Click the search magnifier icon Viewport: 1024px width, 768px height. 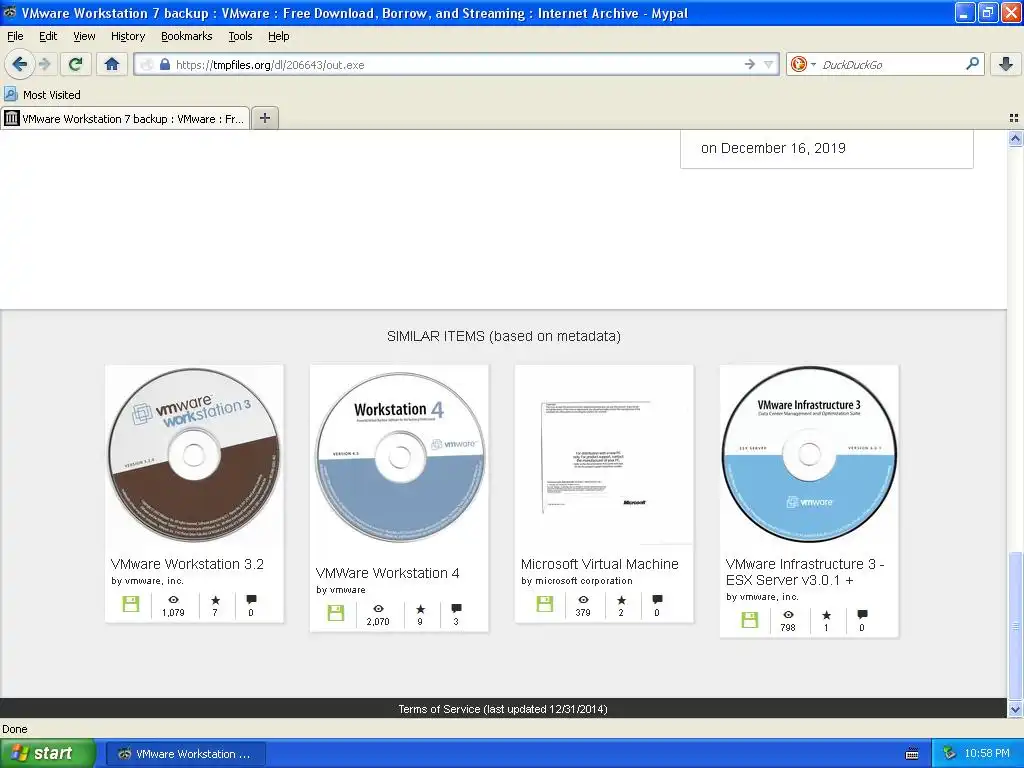click(972, 63)
